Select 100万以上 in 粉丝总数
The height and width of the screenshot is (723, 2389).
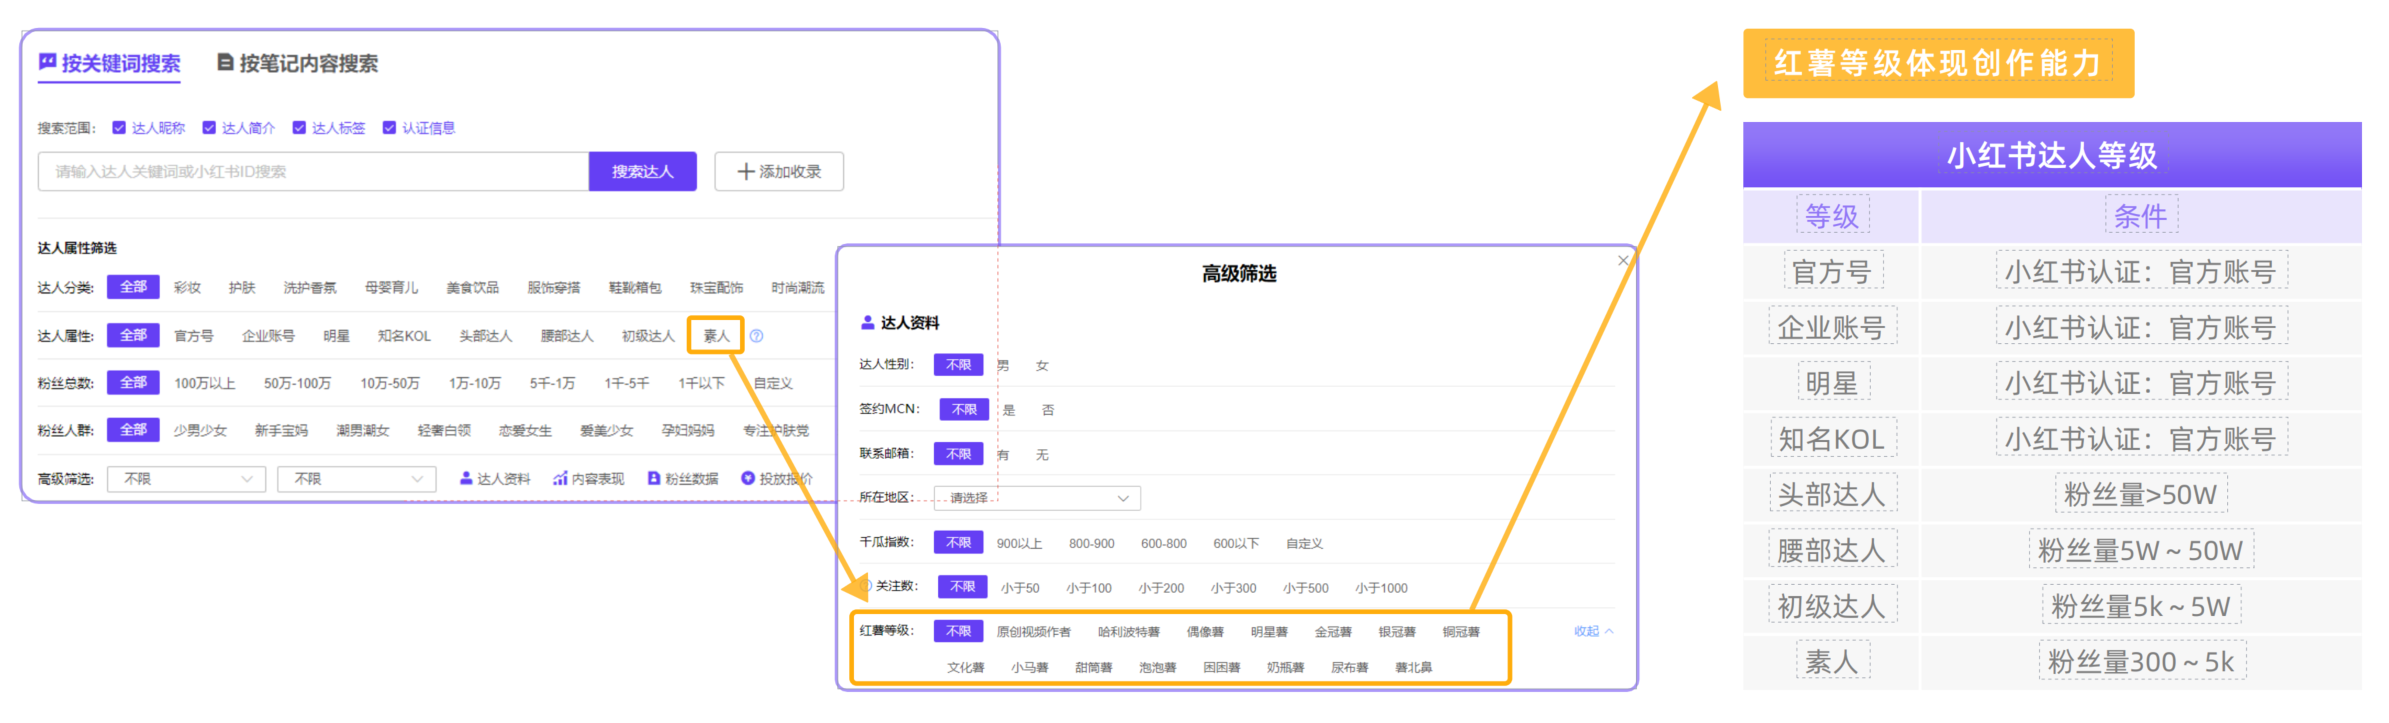(x=205, y=384)
